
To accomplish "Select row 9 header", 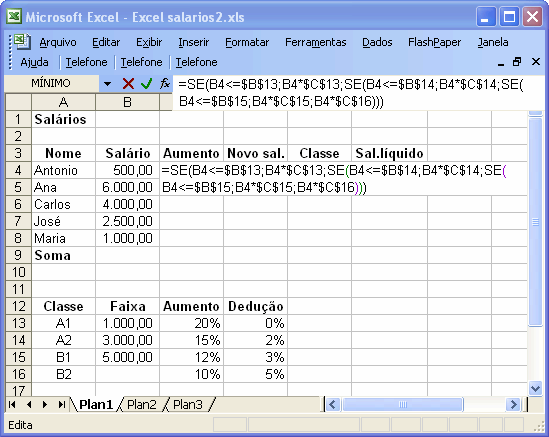I will [x=19, y=255].
